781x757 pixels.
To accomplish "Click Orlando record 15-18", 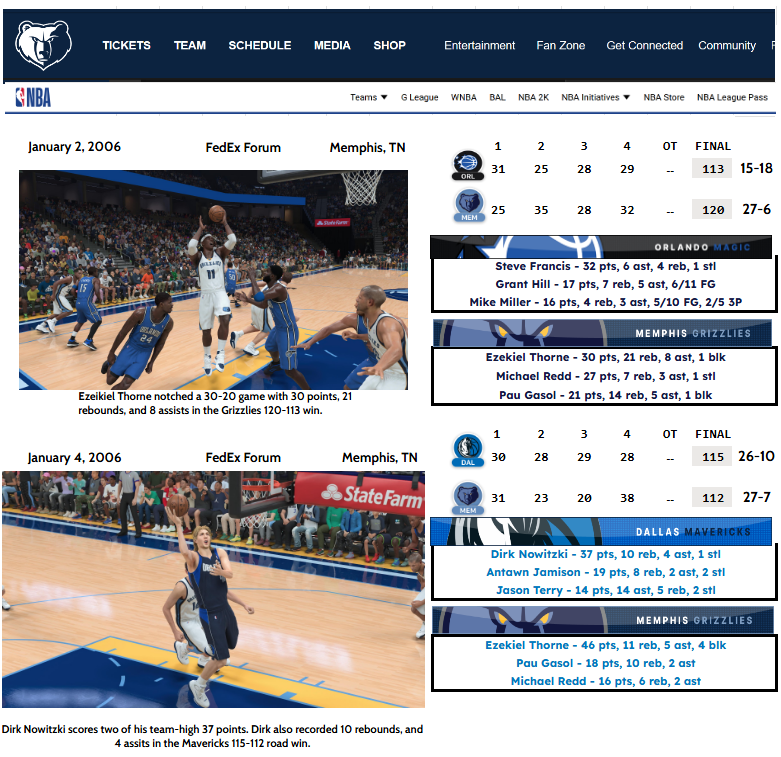I will 756,168.
